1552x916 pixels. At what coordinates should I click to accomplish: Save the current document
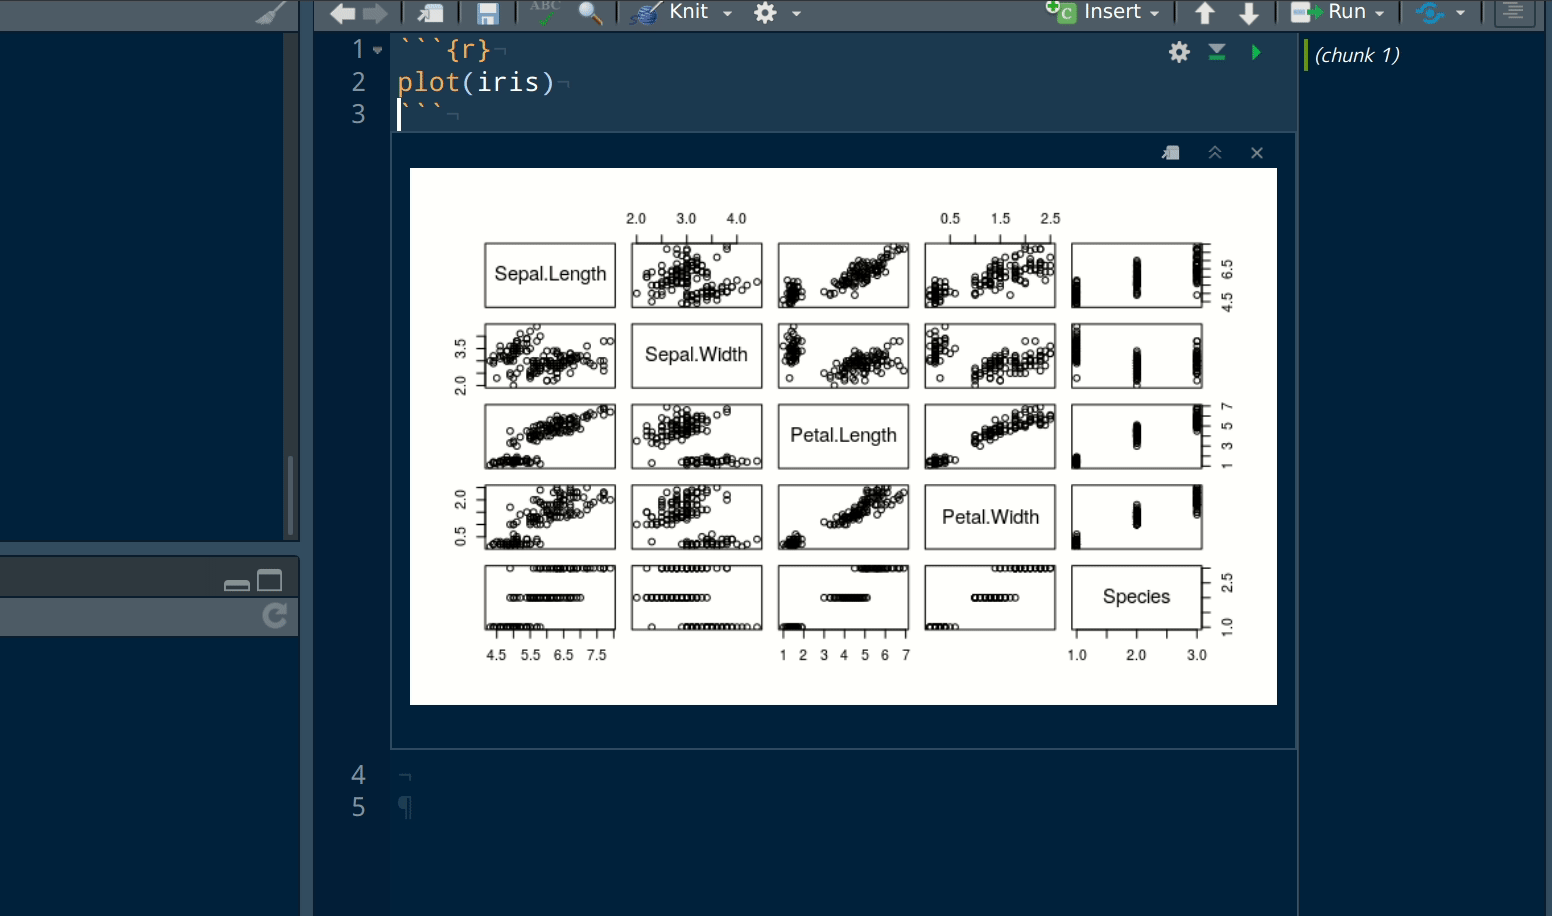[x=487, y=13]
